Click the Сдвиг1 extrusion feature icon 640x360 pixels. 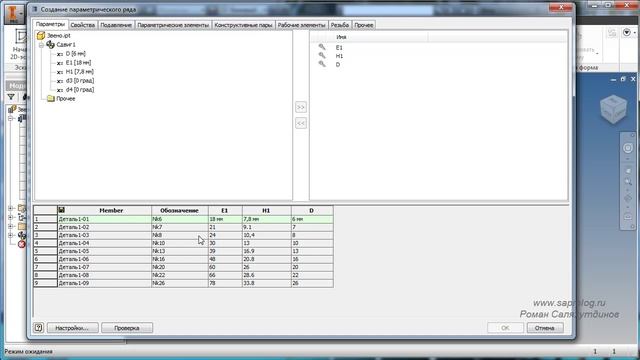coord(50,44)
